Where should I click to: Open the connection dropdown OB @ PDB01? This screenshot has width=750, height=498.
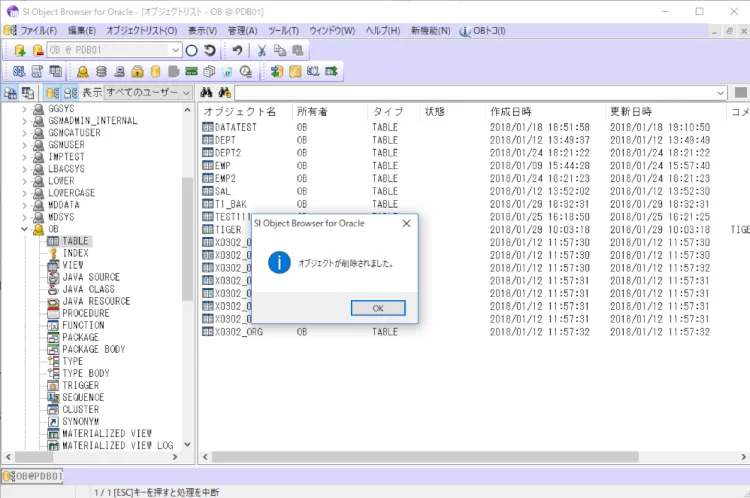(176, 50)
